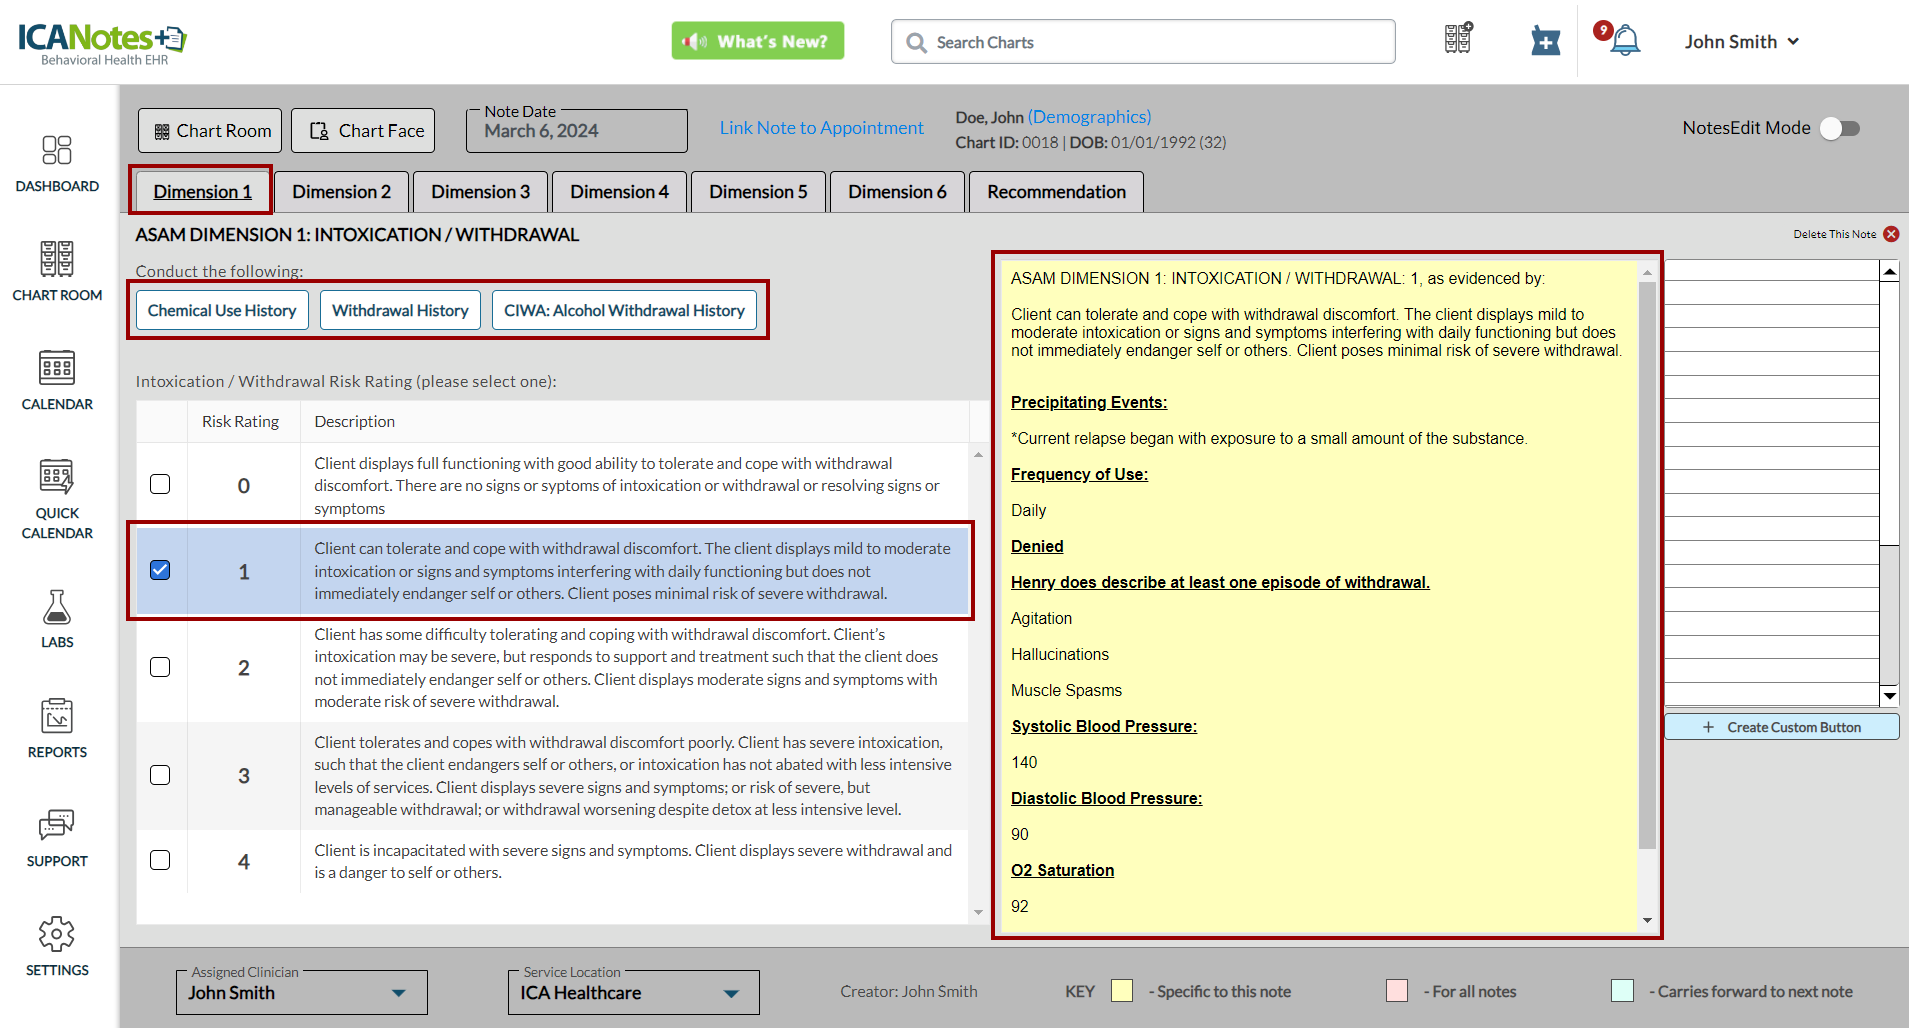Open the Dashboard sidebar icon
The height and width of the screenshot is (1028, 1909).
pos(57,151)
